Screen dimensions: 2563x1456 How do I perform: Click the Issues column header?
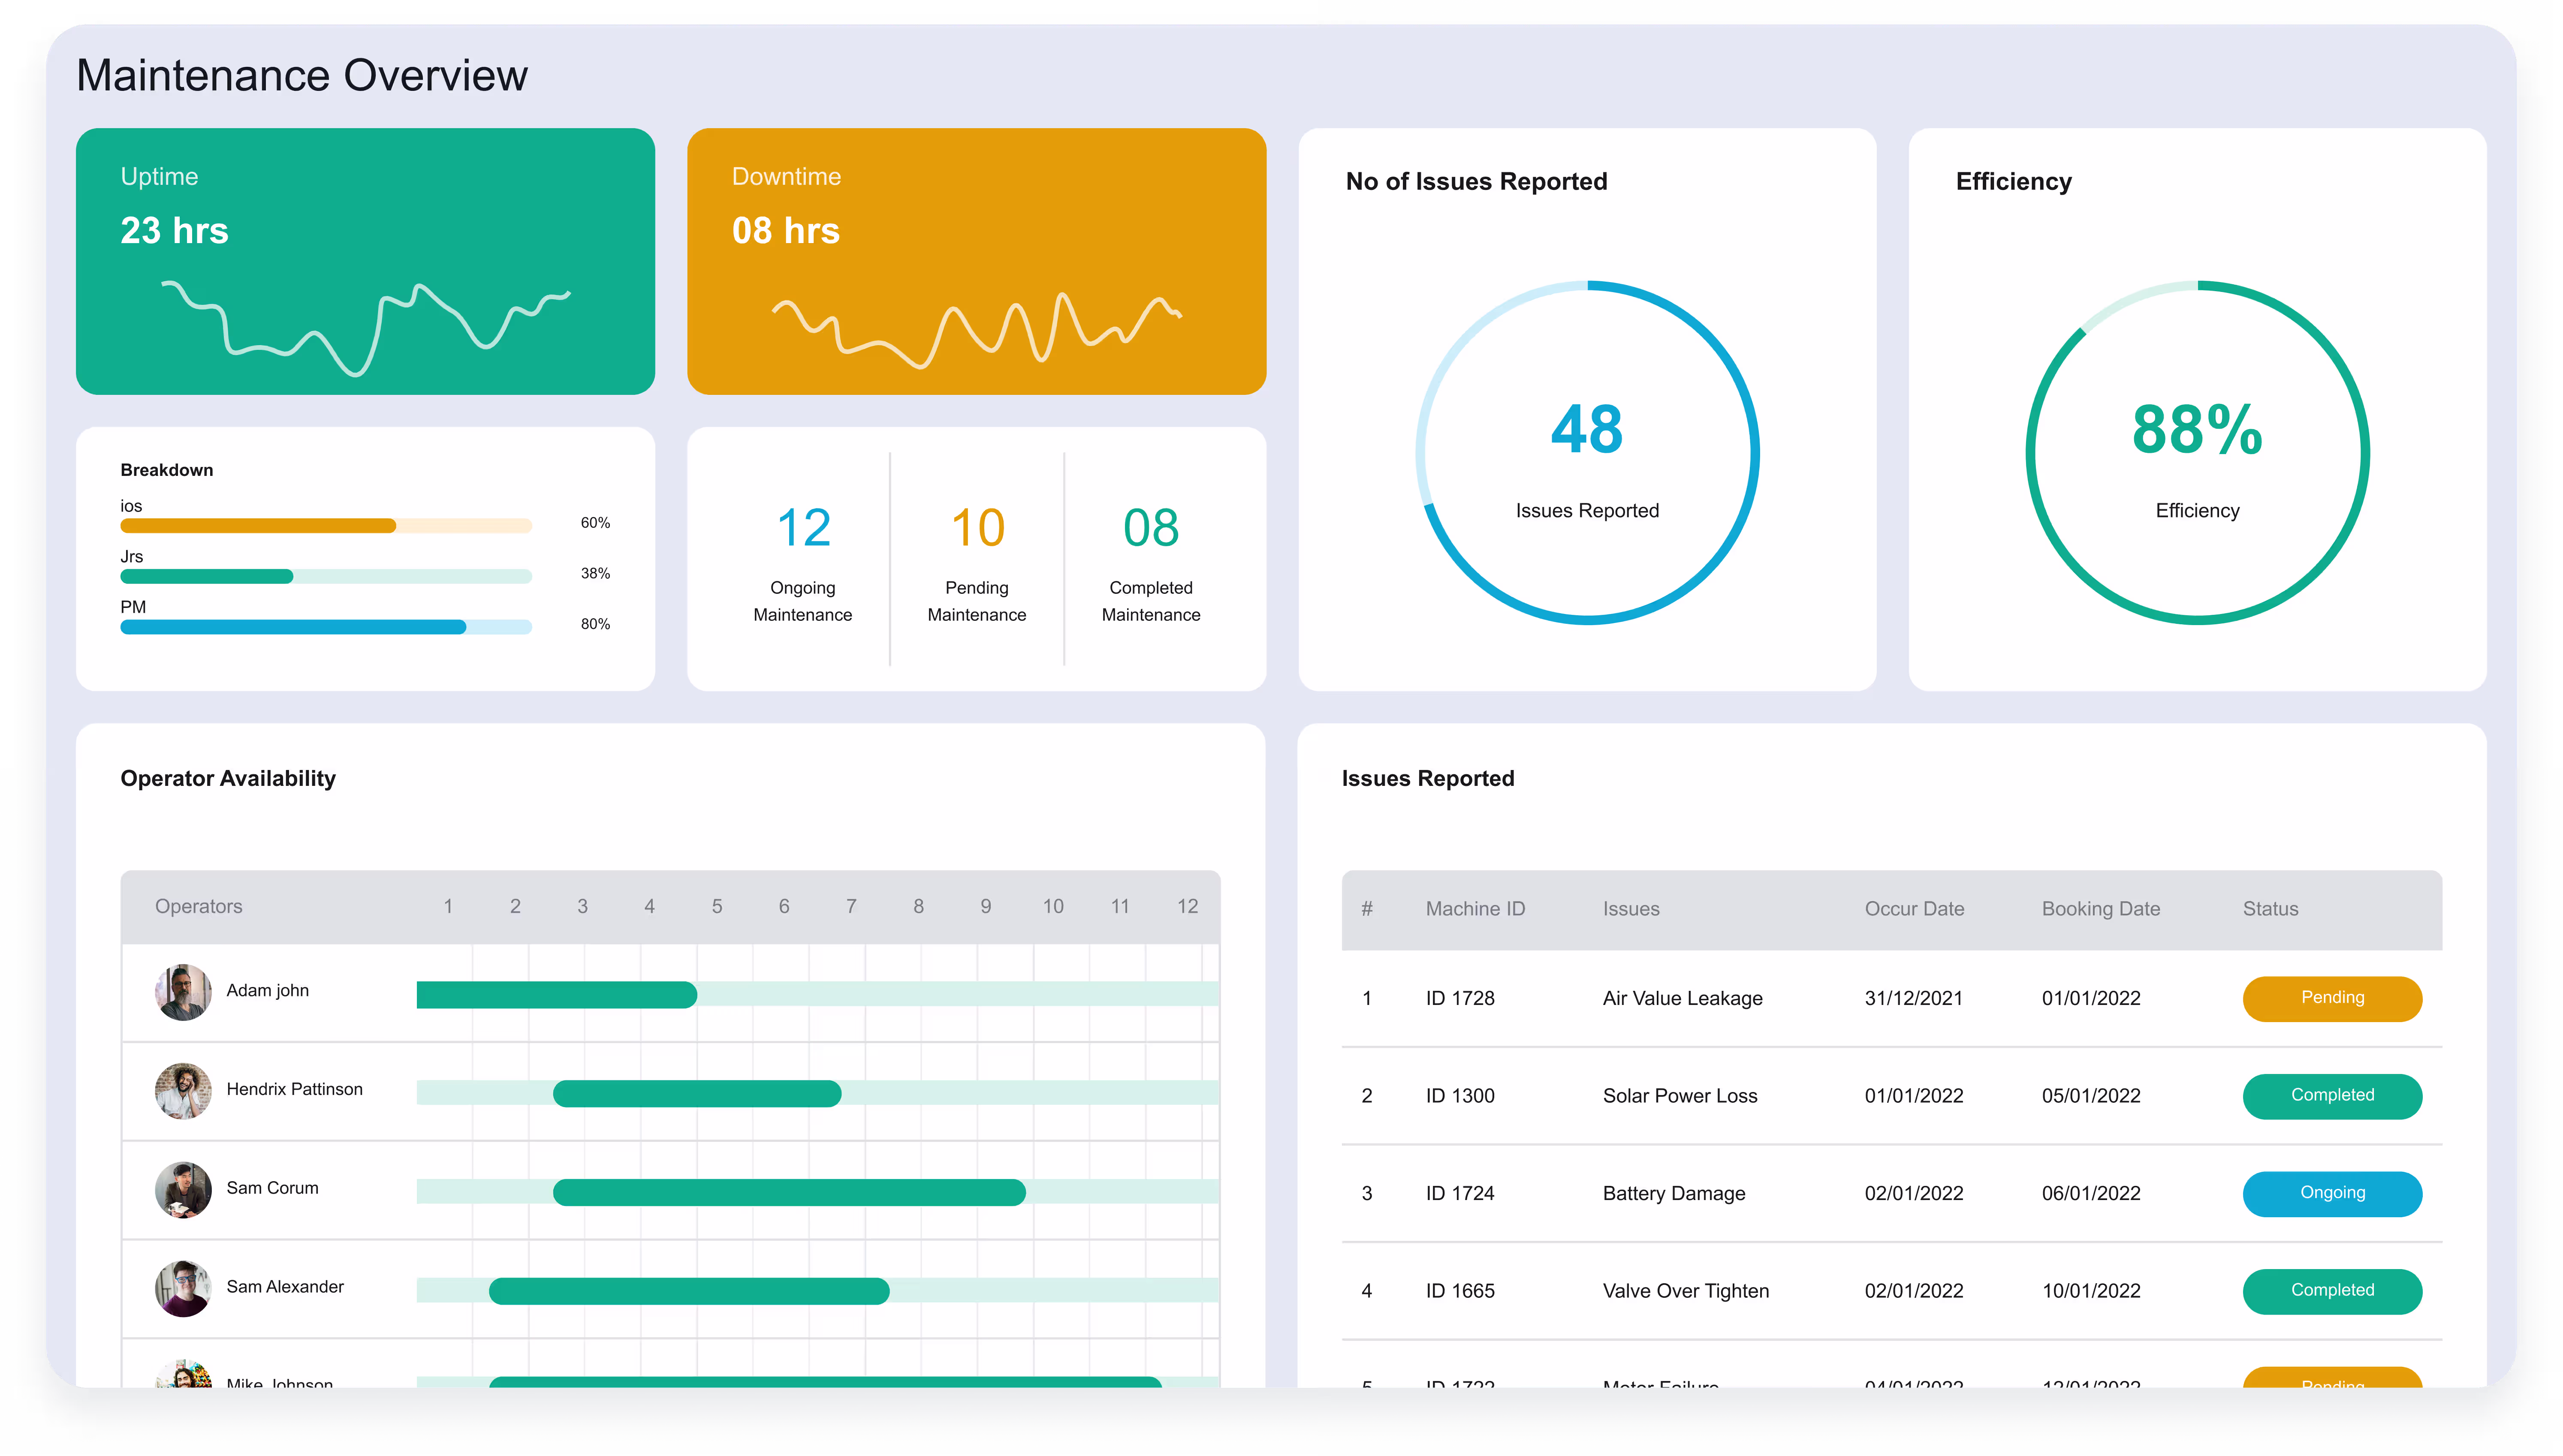tap(1631, 908)
